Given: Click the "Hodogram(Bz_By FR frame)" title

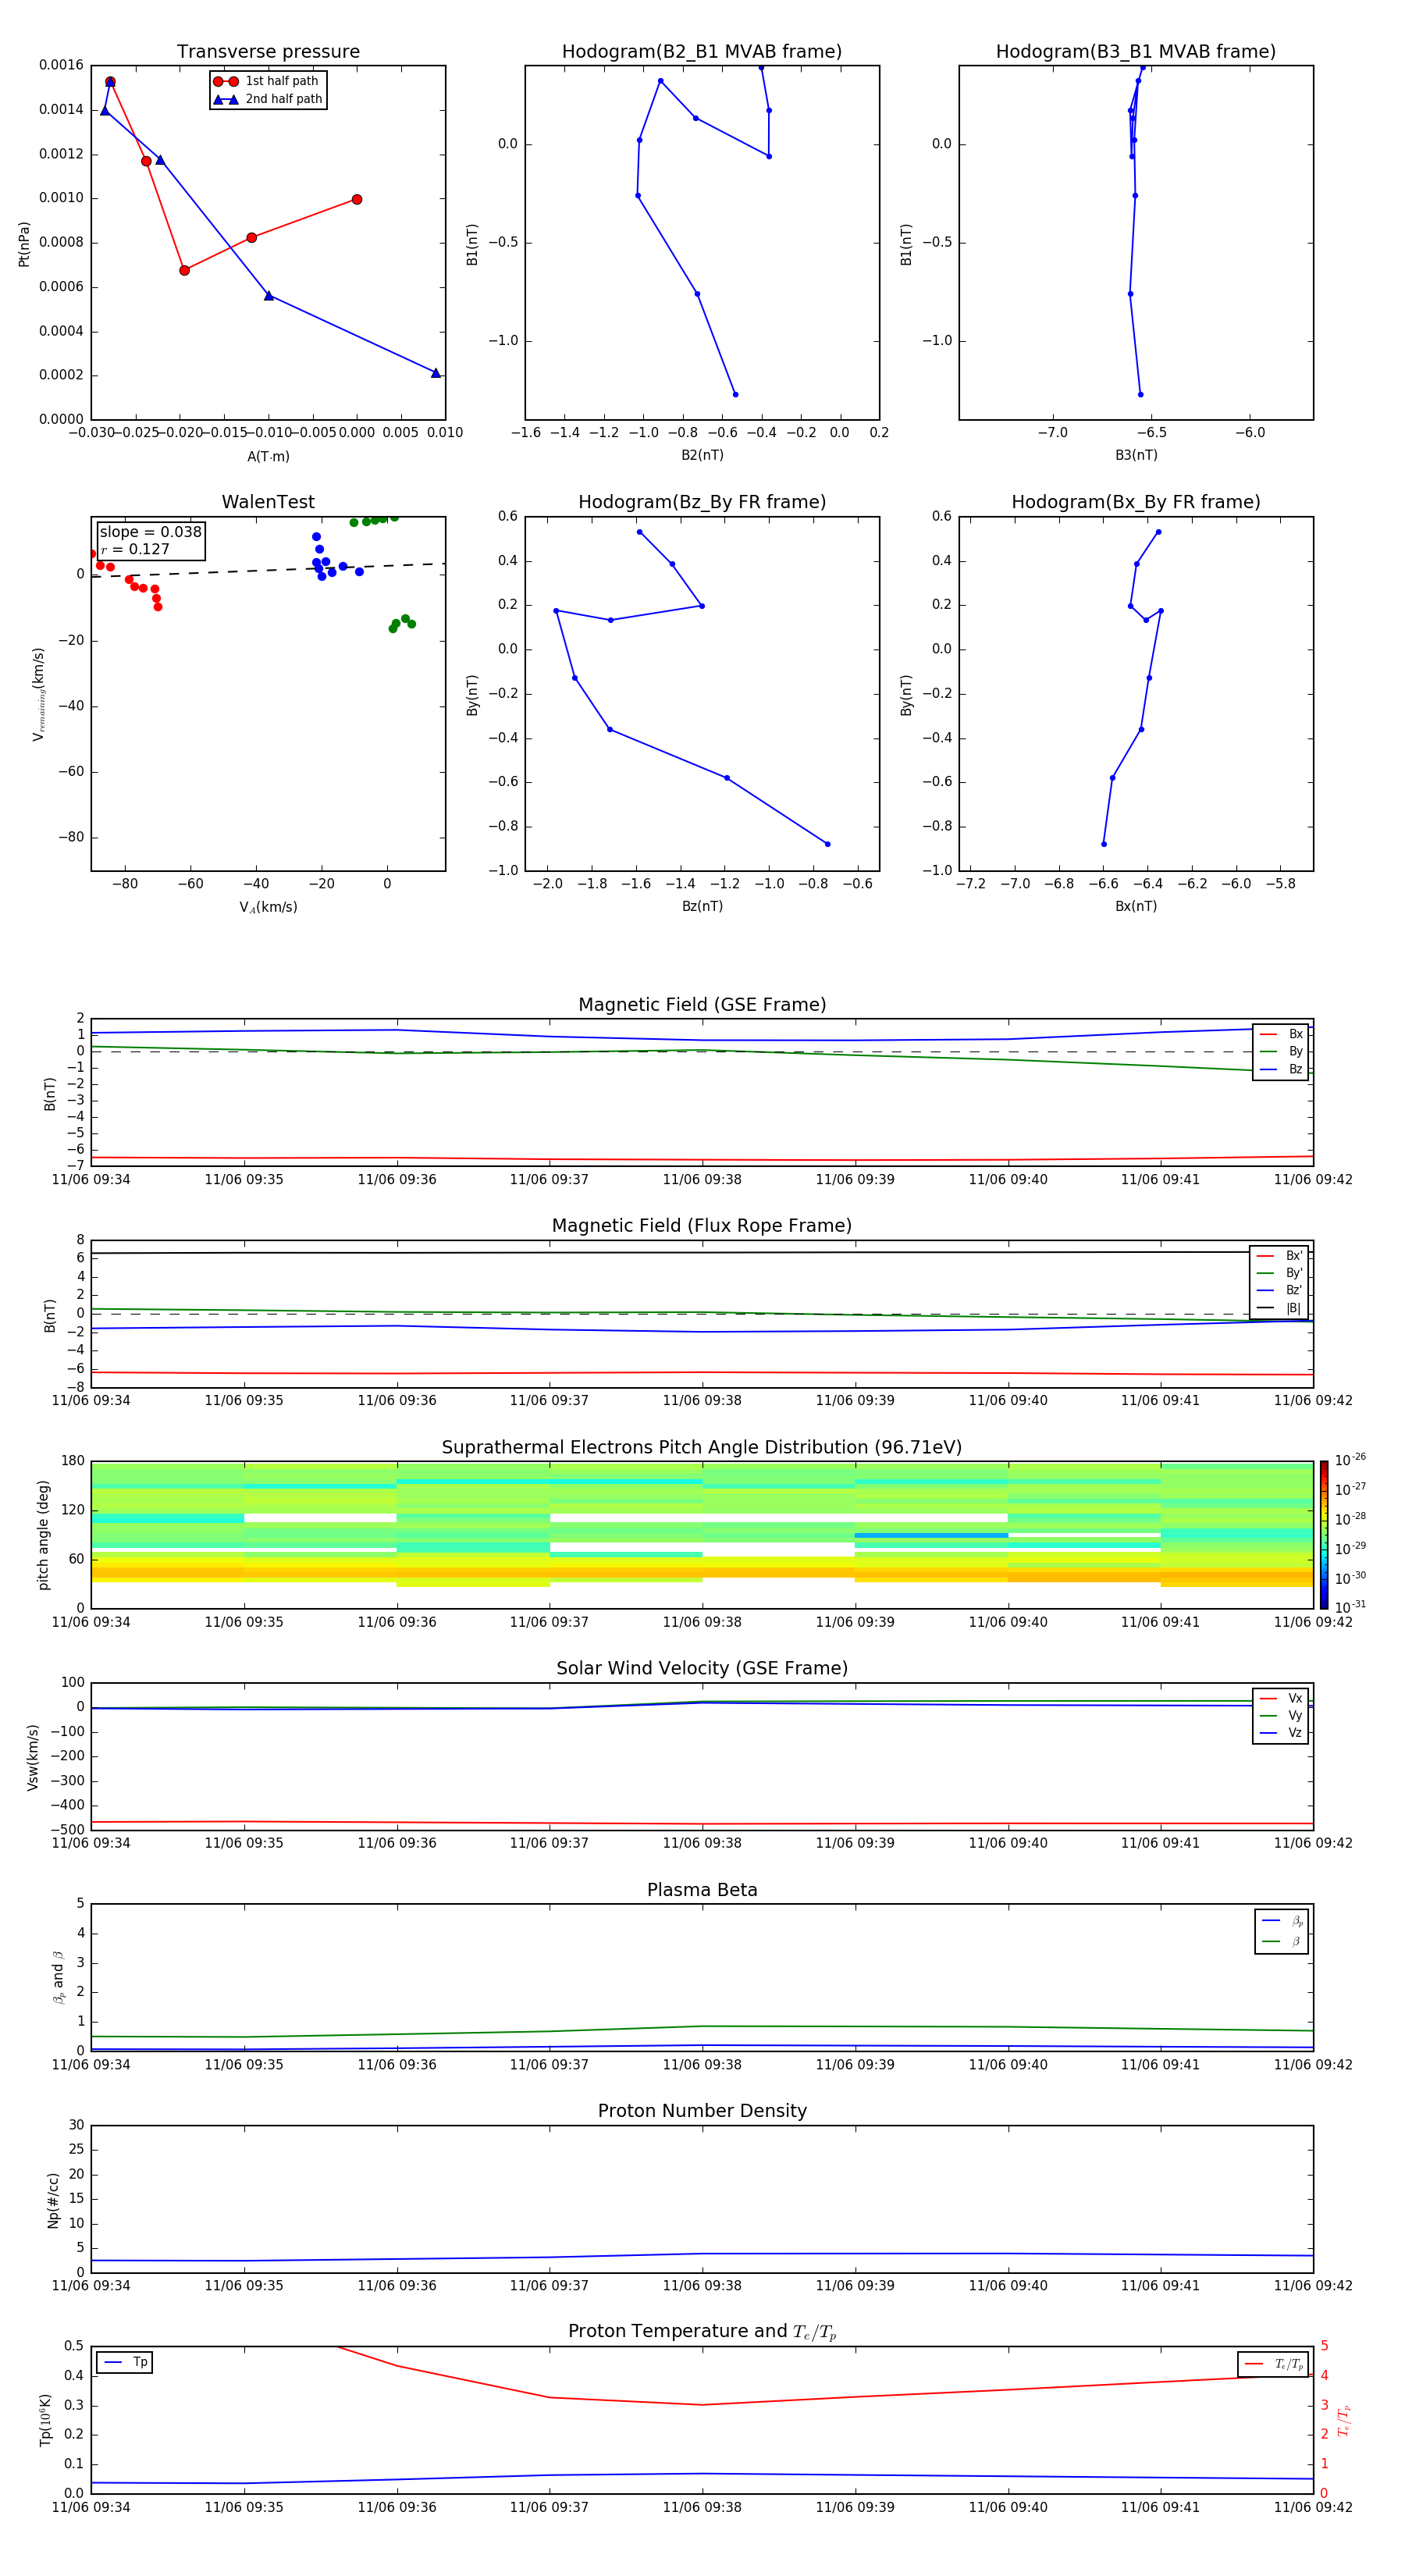Looking at the screenshot, I should (702, 502).
